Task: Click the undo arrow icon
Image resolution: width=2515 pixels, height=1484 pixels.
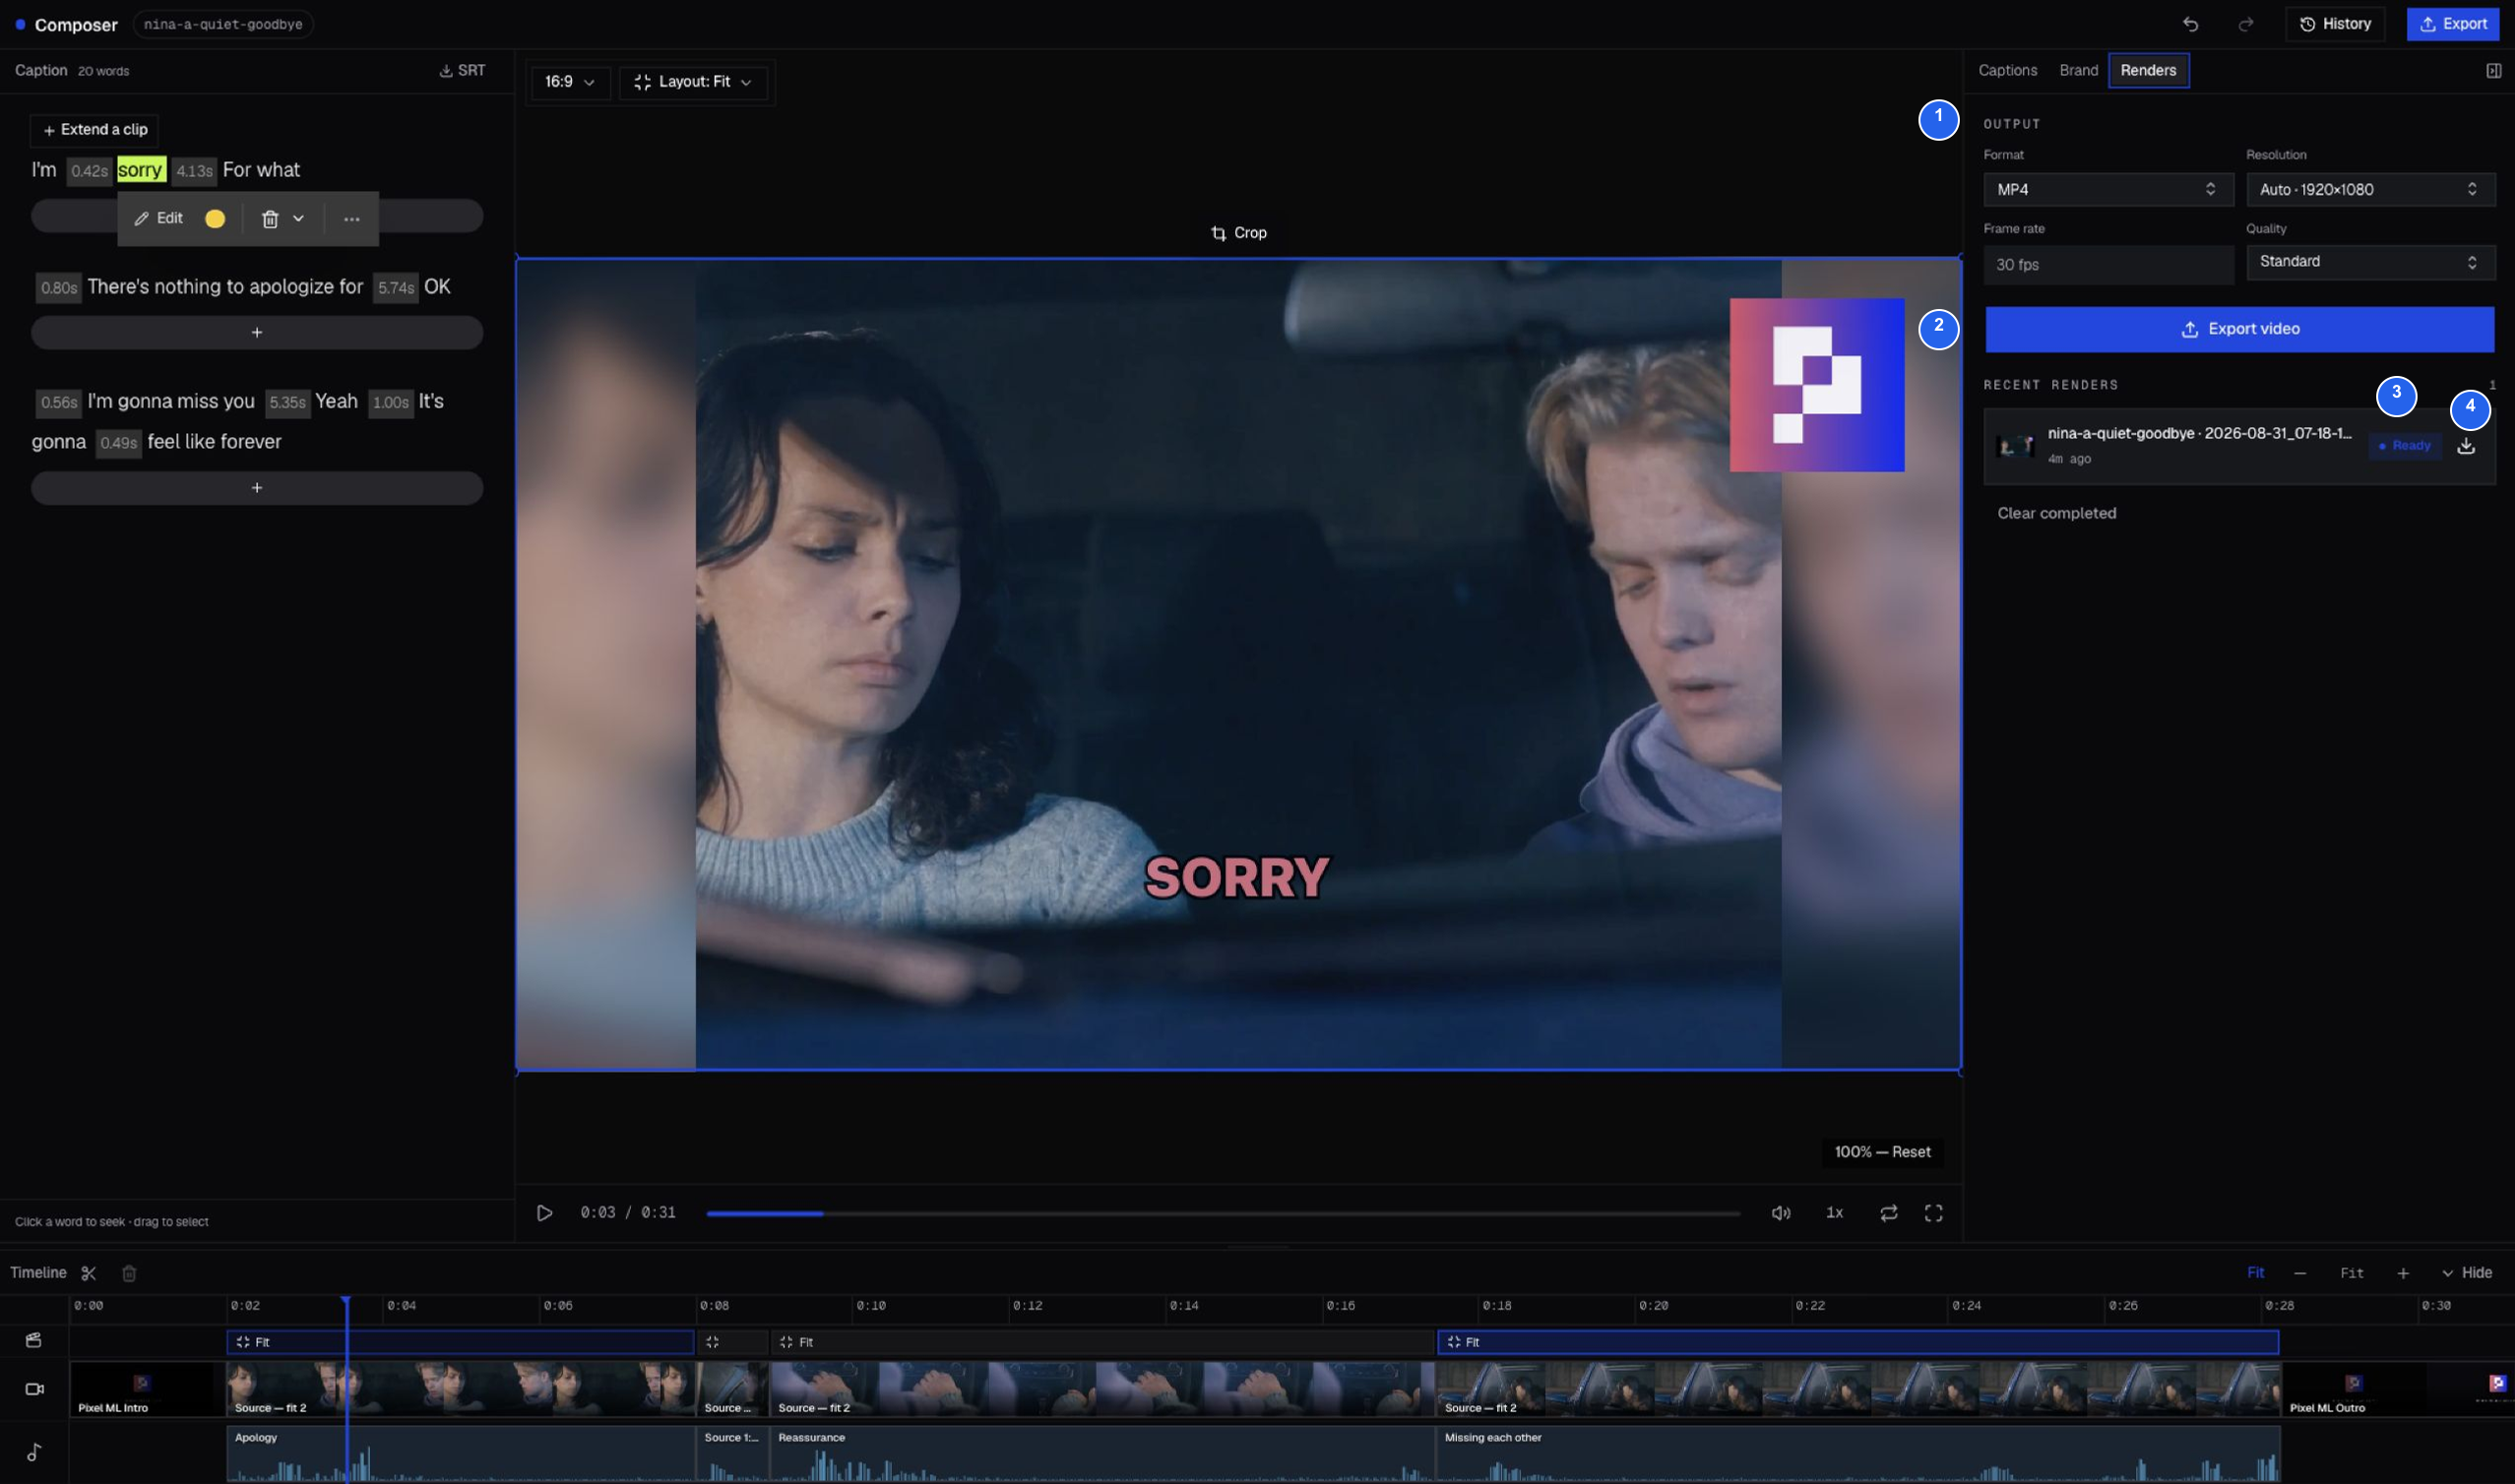Action: 2190,24
